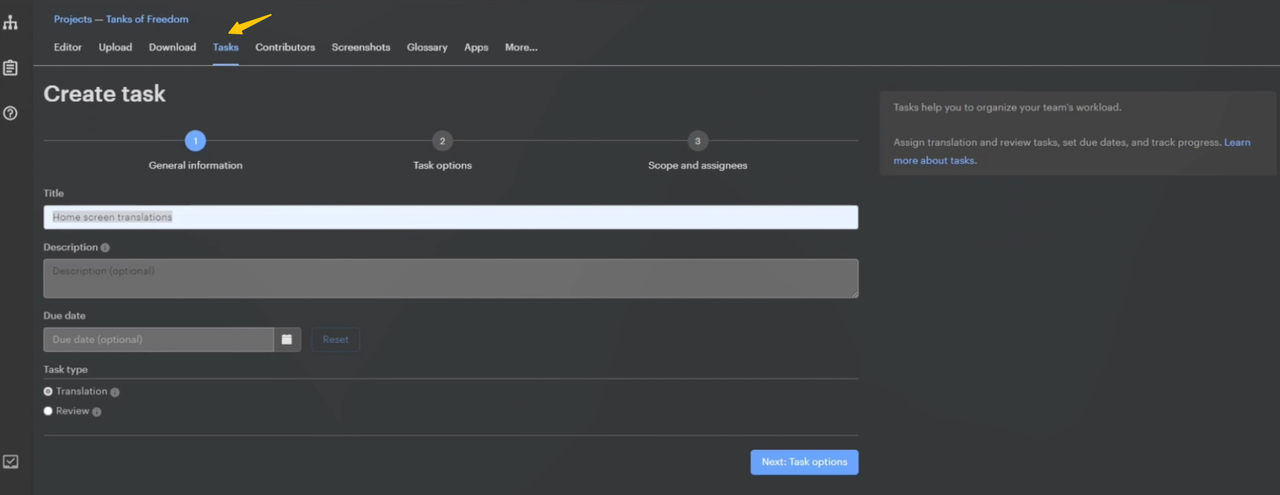Jump to step 3 Scope and assignees

click(697, 142)
